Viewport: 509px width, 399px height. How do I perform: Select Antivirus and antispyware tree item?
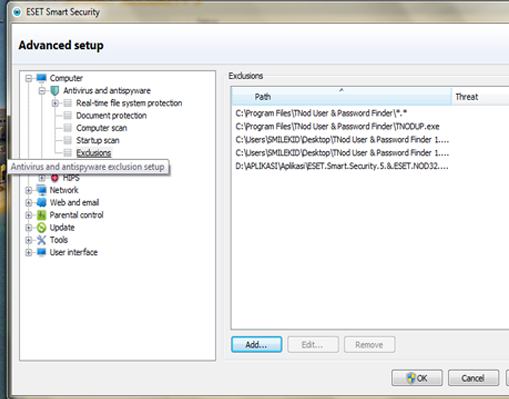coord(107,91)
